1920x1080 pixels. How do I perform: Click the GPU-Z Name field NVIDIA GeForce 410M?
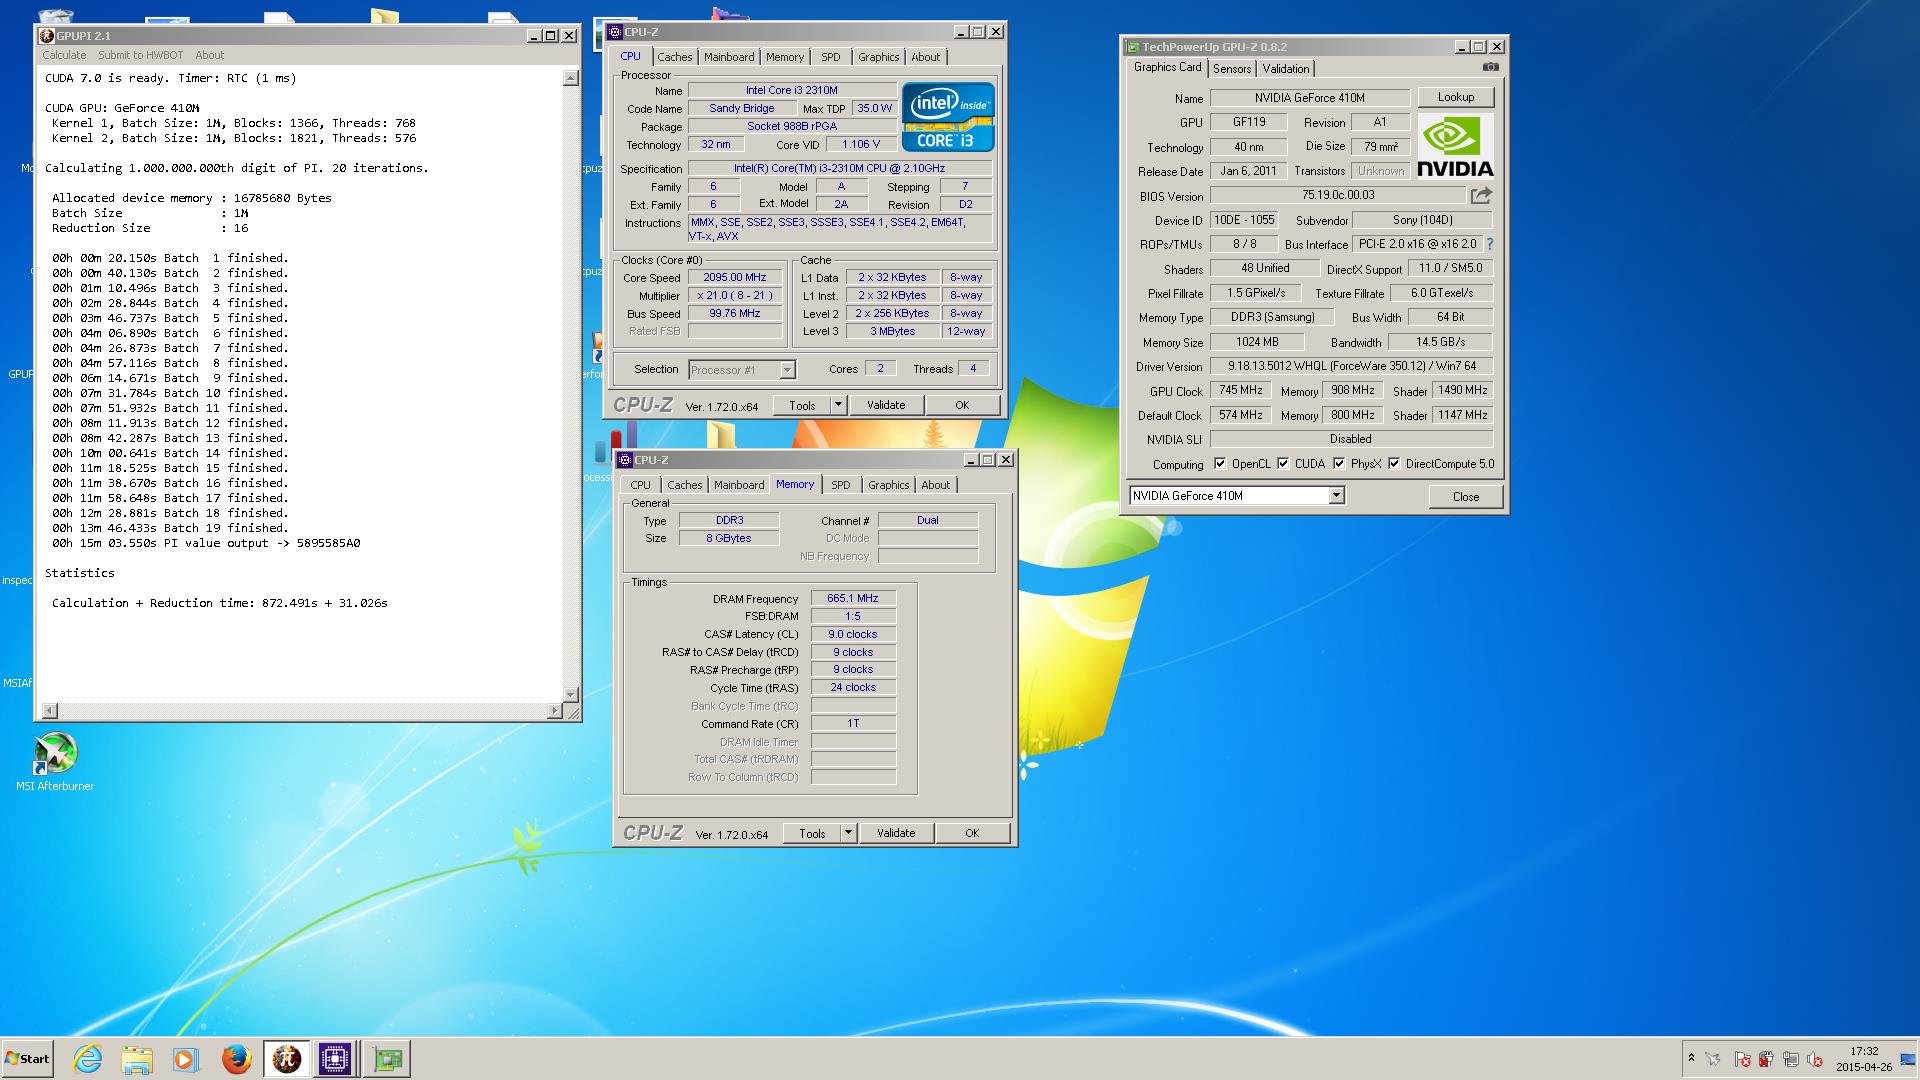(x=1310, y=98)
